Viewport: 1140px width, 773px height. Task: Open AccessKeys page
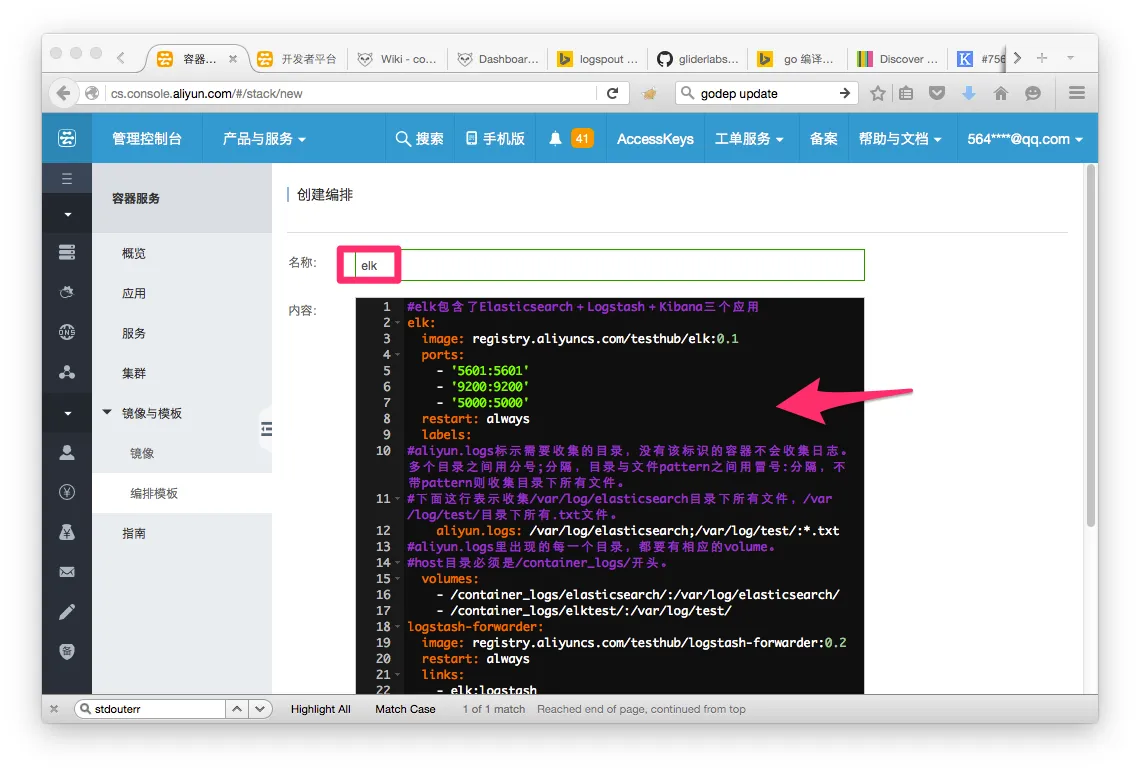pos(655,139)
